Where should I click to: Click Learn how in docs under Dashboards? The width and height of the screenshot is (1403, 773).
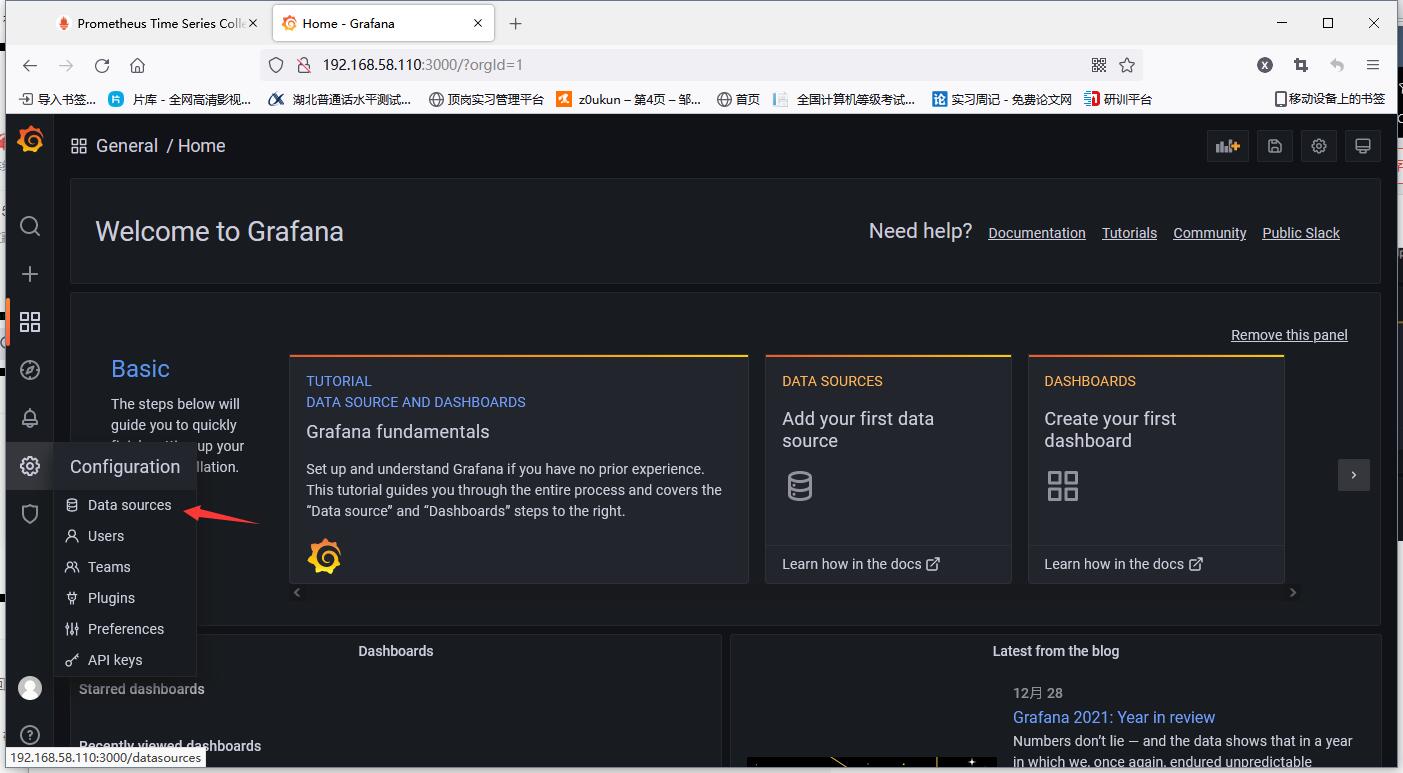click(1123, 564)
